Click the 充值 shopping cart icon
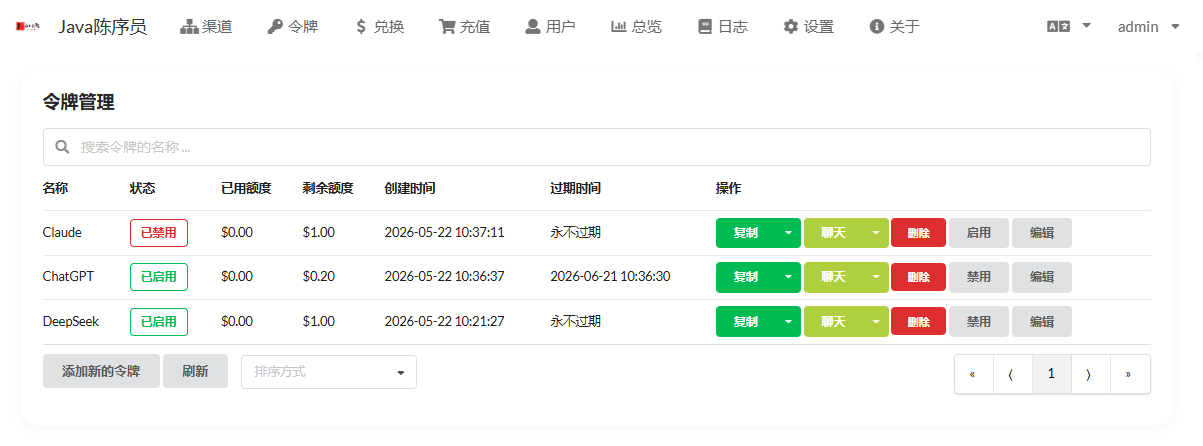Viewport: 1203px width, 446px height. 447,27
